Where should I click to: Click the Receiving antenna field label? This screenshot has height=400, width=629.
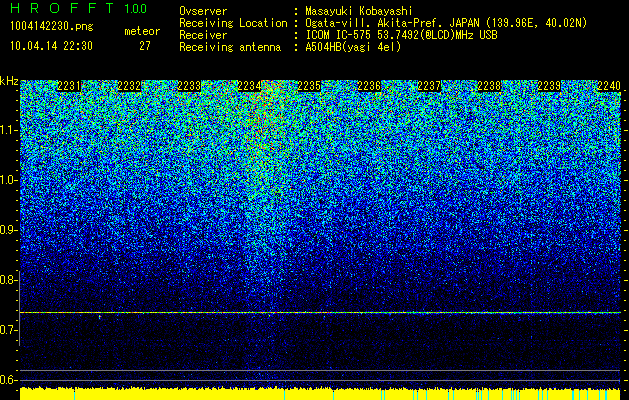230,47
